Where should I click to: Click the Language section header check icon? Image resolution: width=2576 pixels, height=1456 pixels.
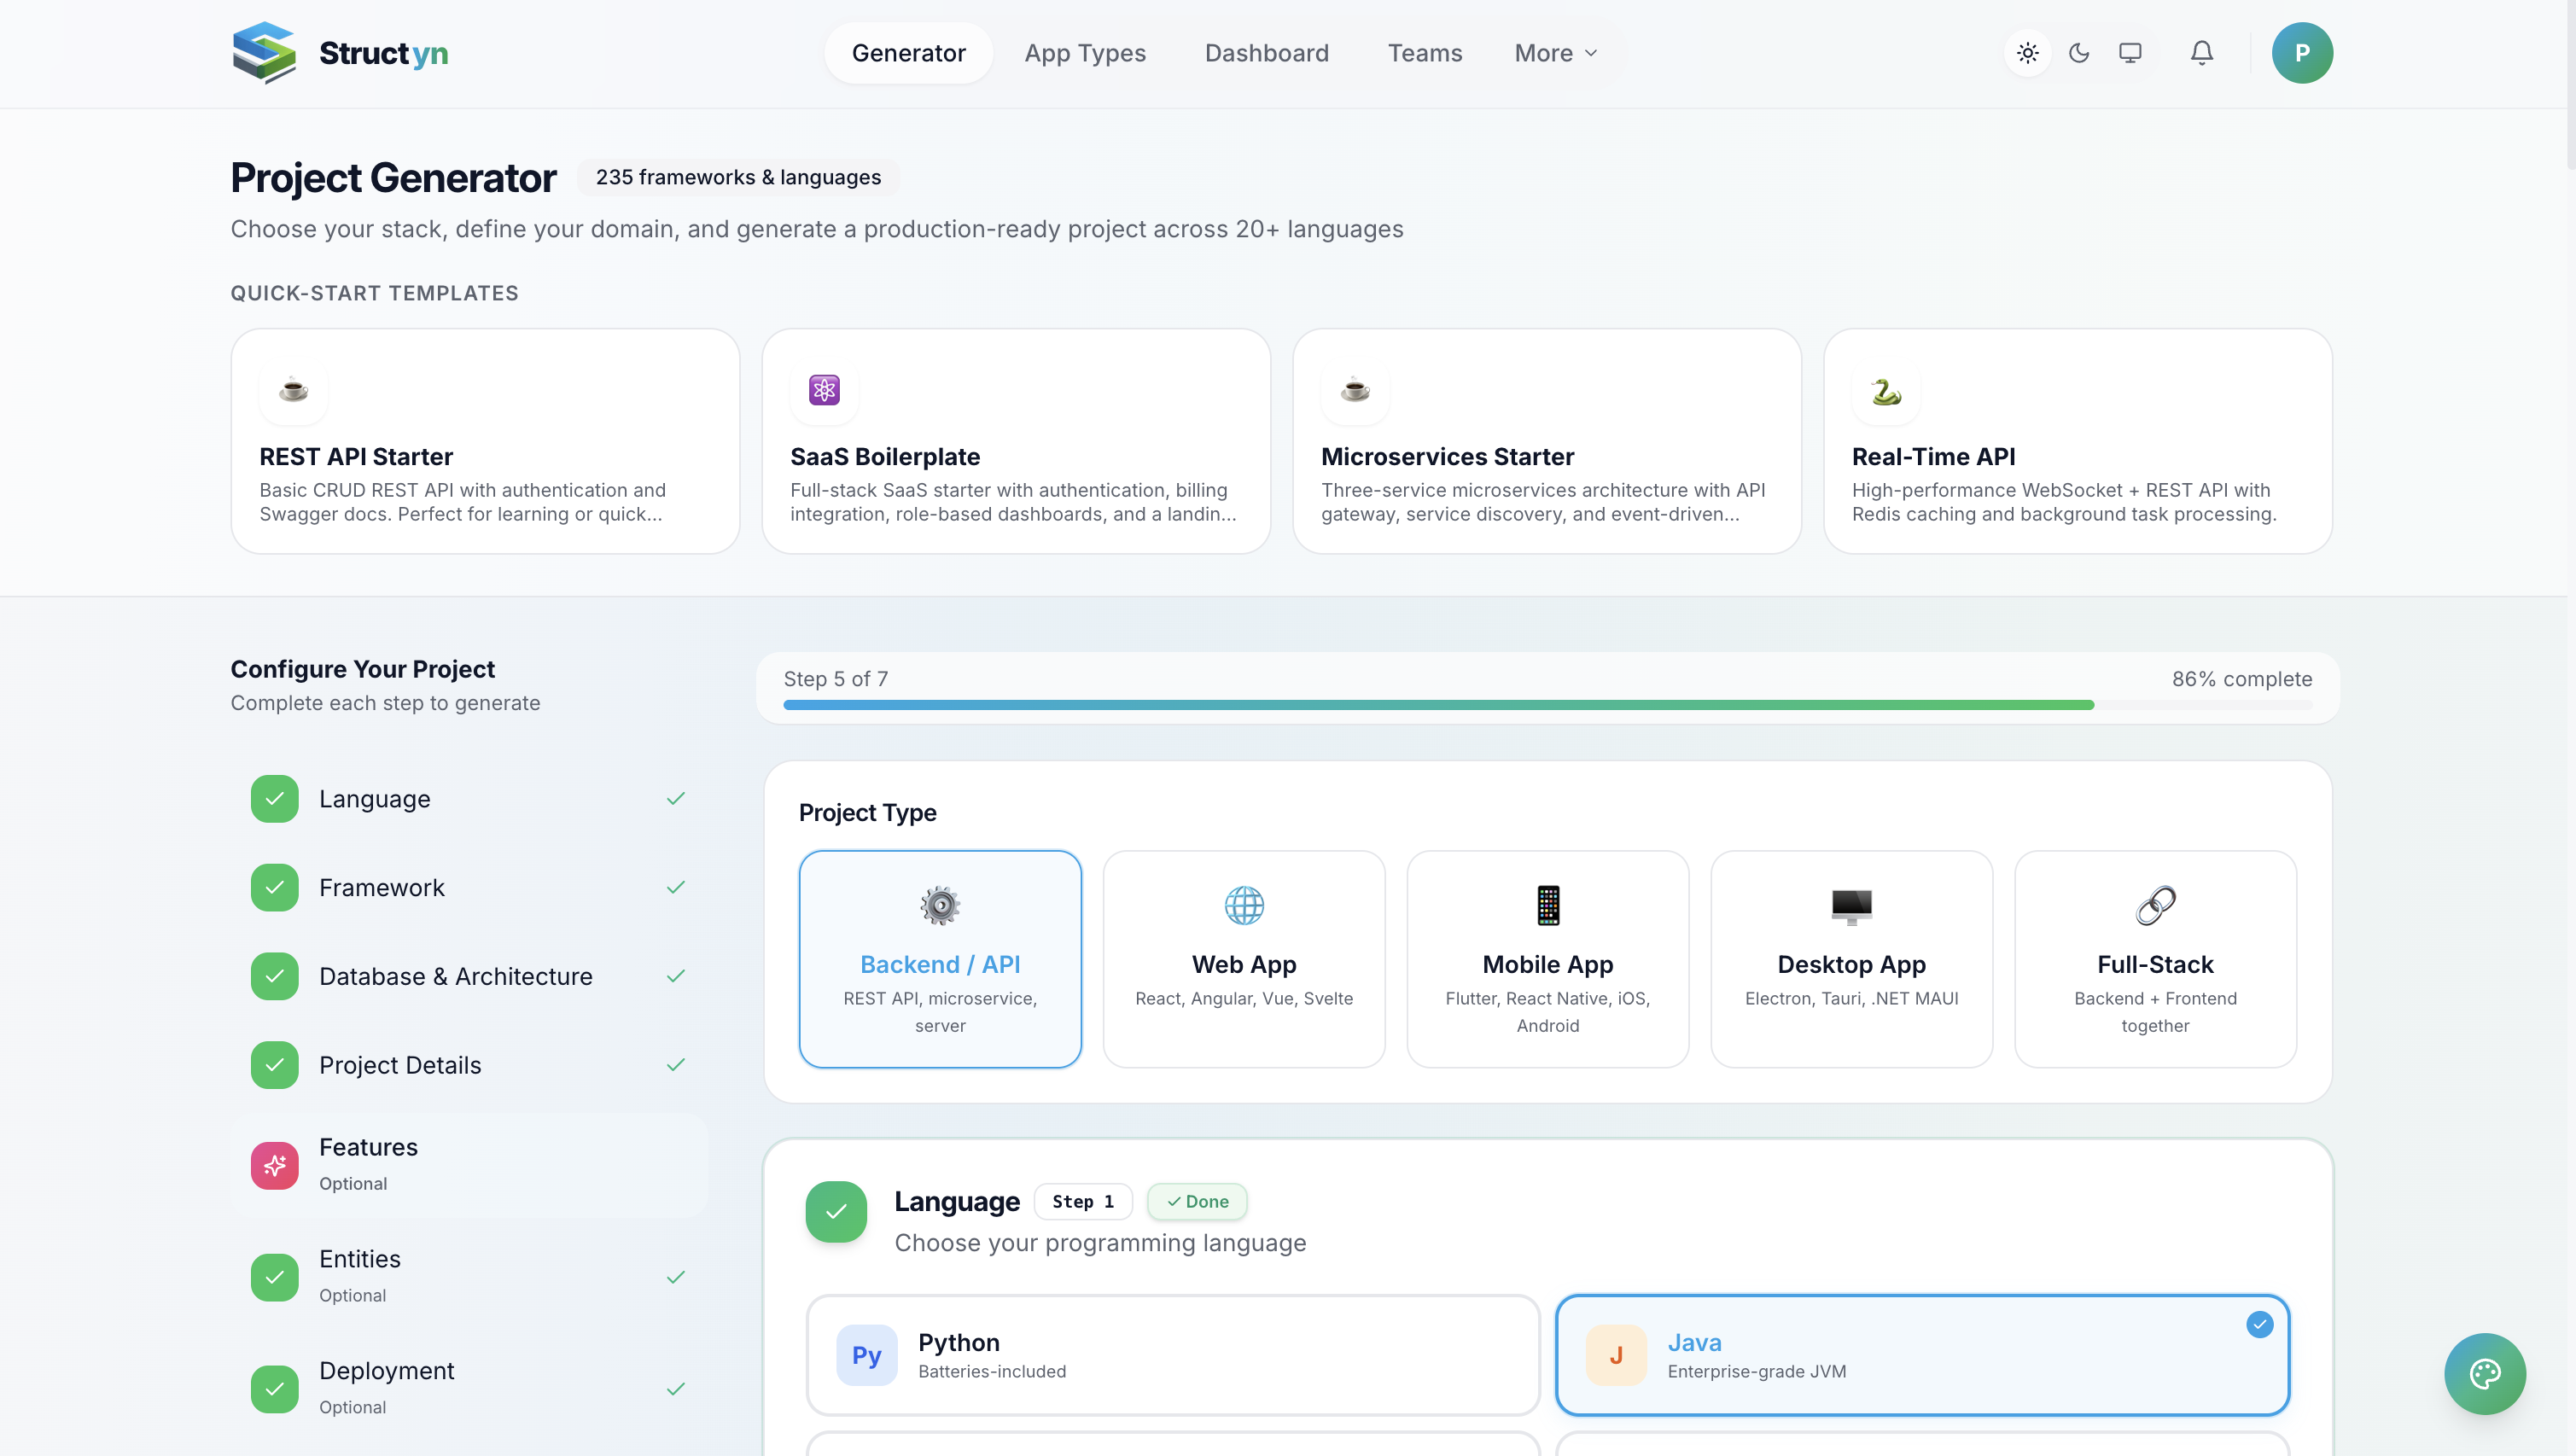point(836,1212)
